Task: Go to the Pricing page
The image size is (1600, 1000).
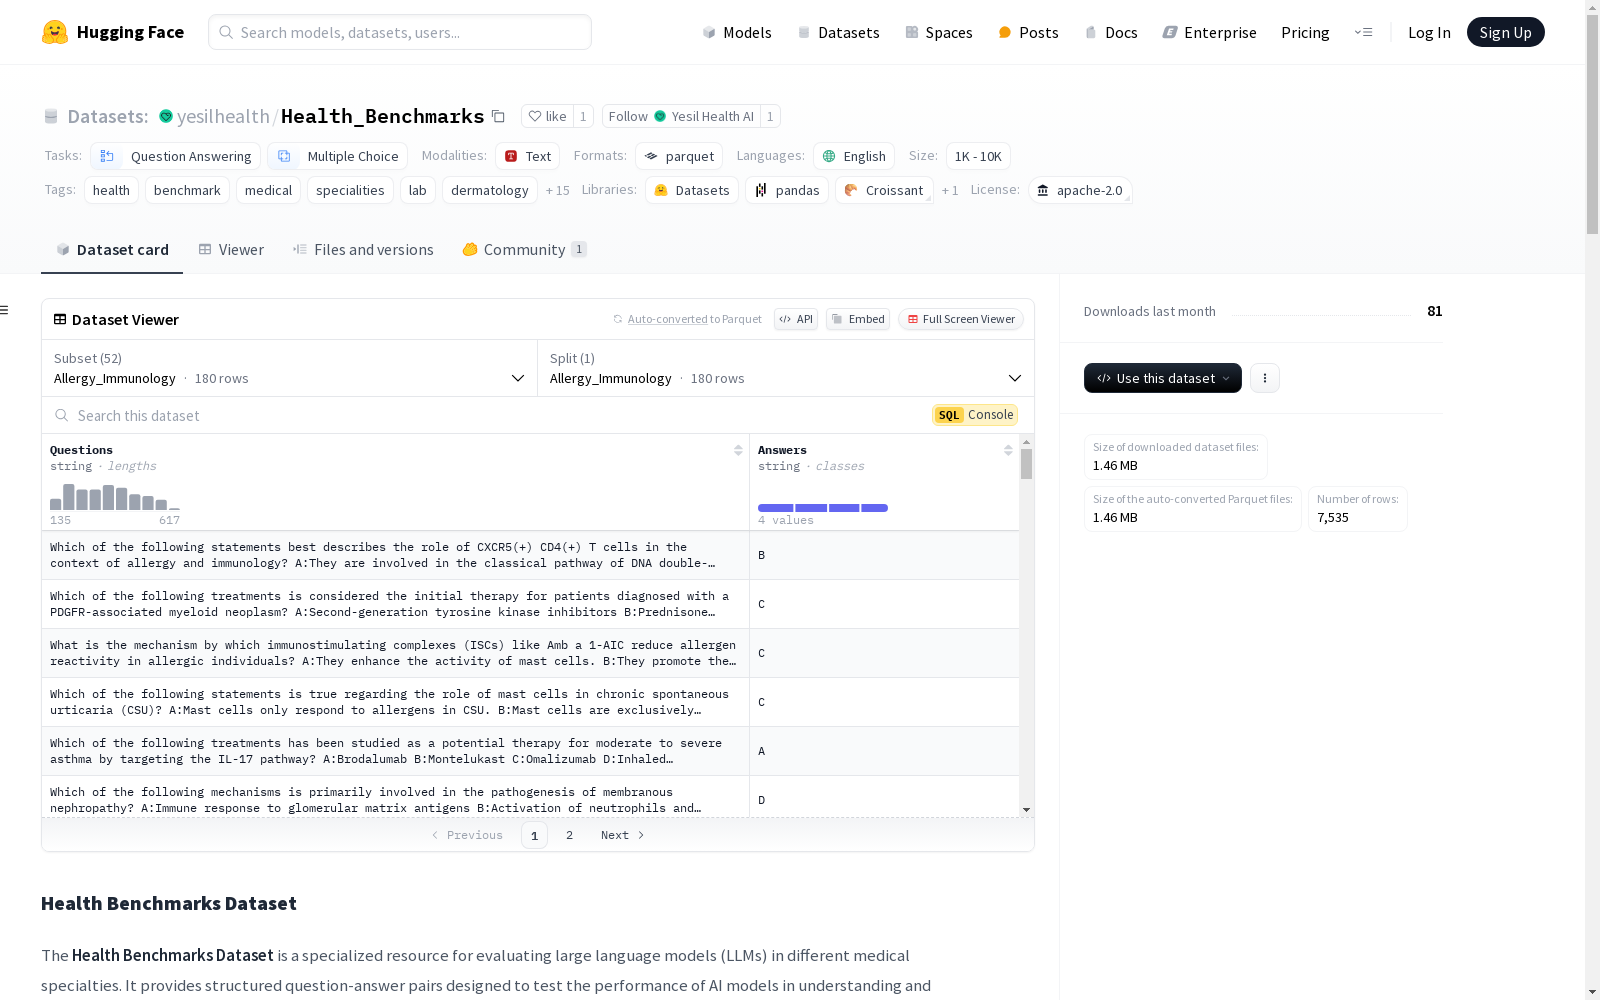Action: coord(1305,32)
